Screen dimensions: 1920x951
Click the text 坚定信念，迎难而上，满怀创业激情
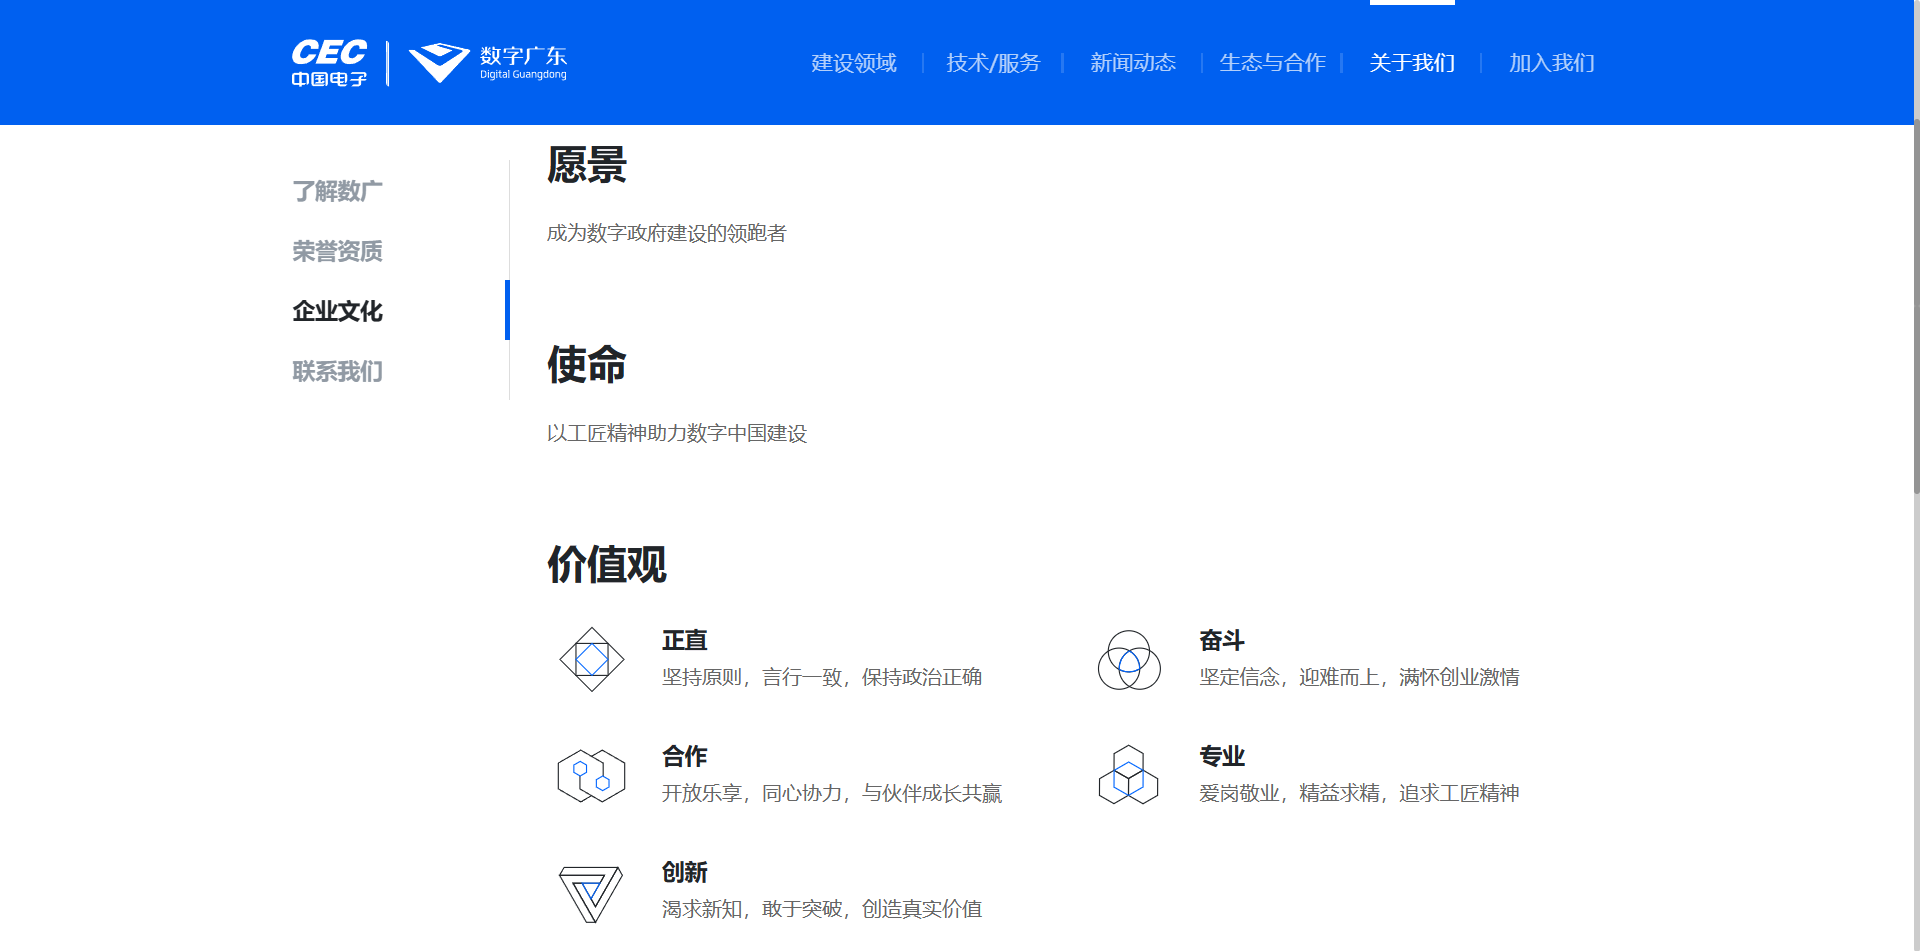[1359, 677]
